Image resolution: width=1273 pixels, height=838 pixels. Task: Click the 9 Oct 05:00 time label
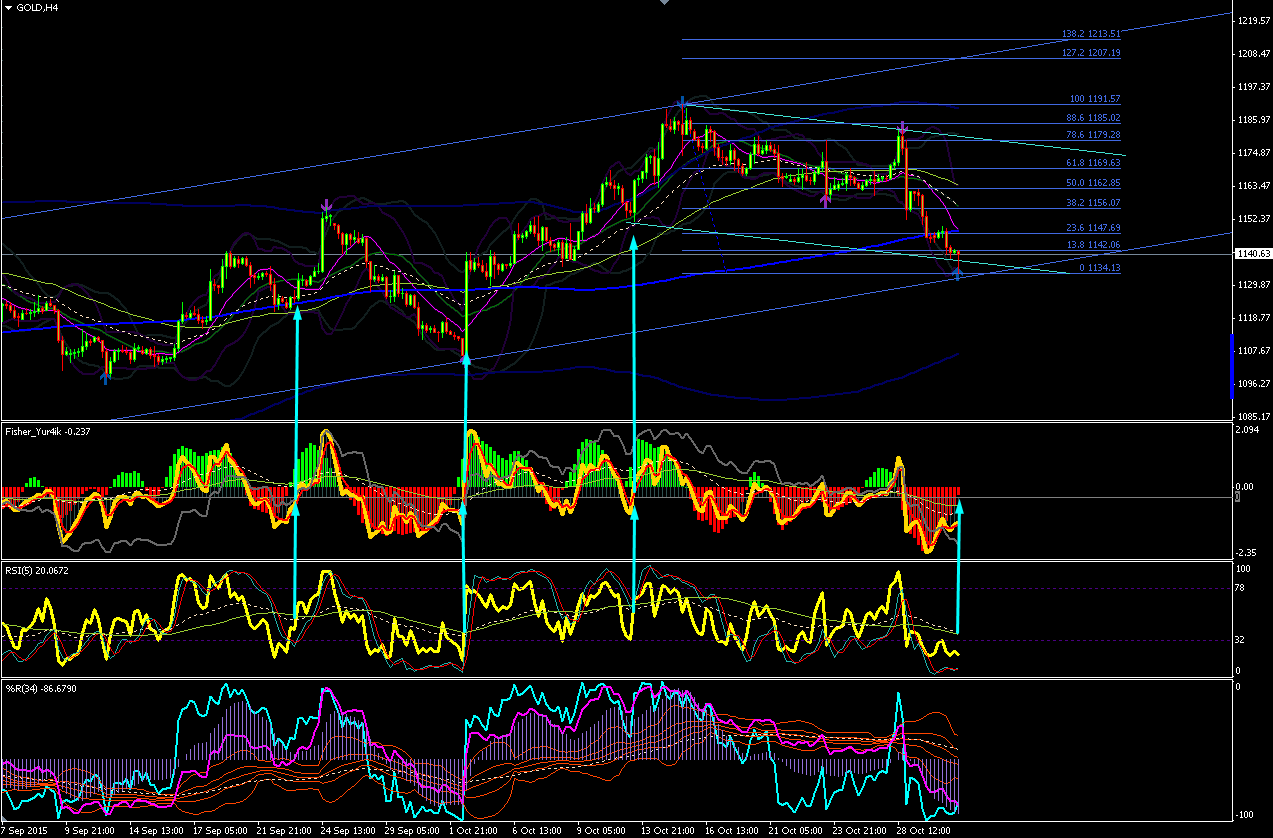point(601,830)
